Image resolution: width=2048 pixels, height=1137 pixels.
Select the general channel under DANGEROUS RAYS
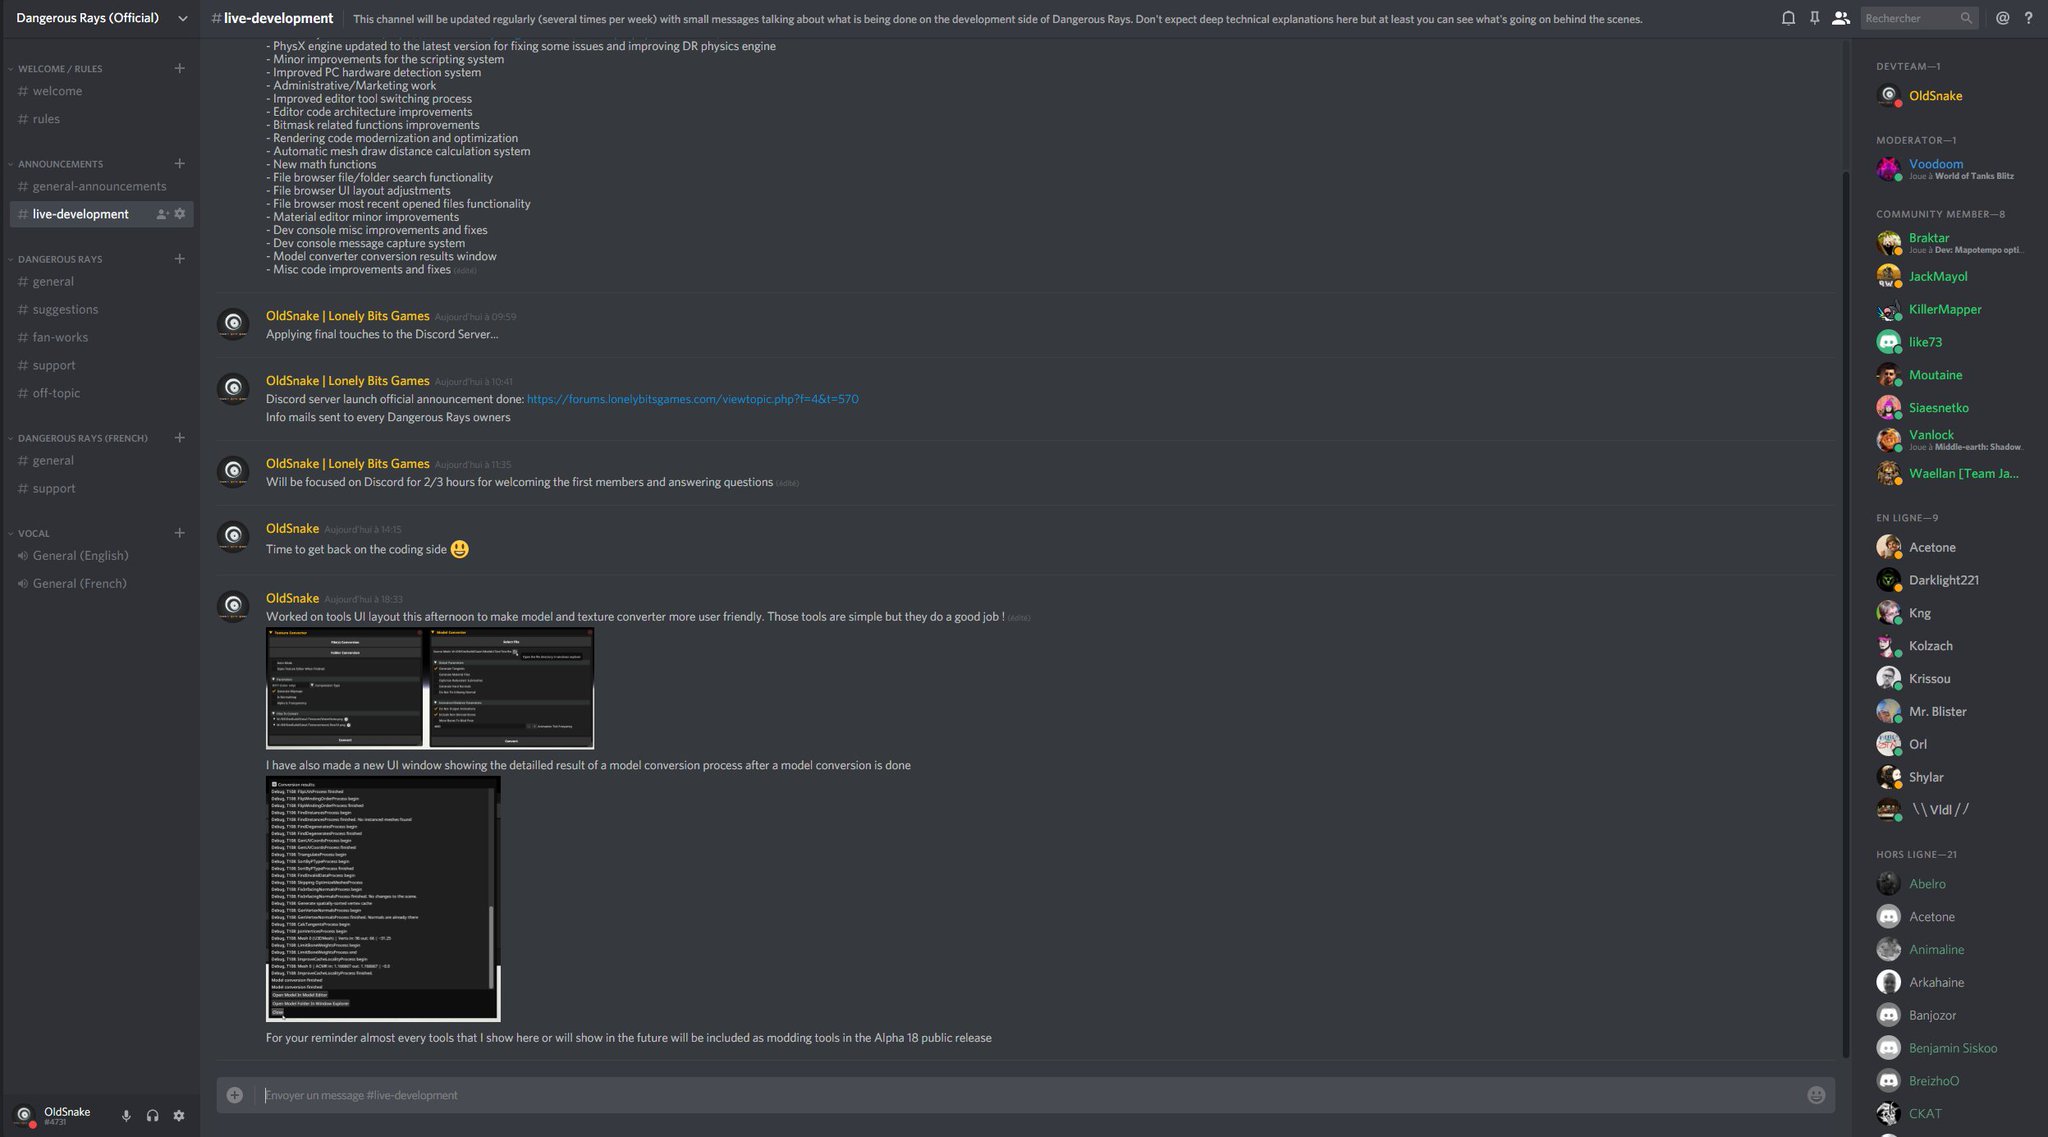point(52,281)
